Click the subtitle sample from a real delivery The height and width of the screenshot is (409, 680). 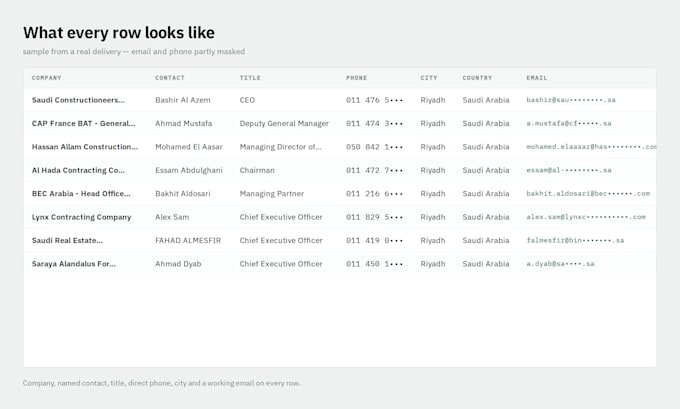134,52
